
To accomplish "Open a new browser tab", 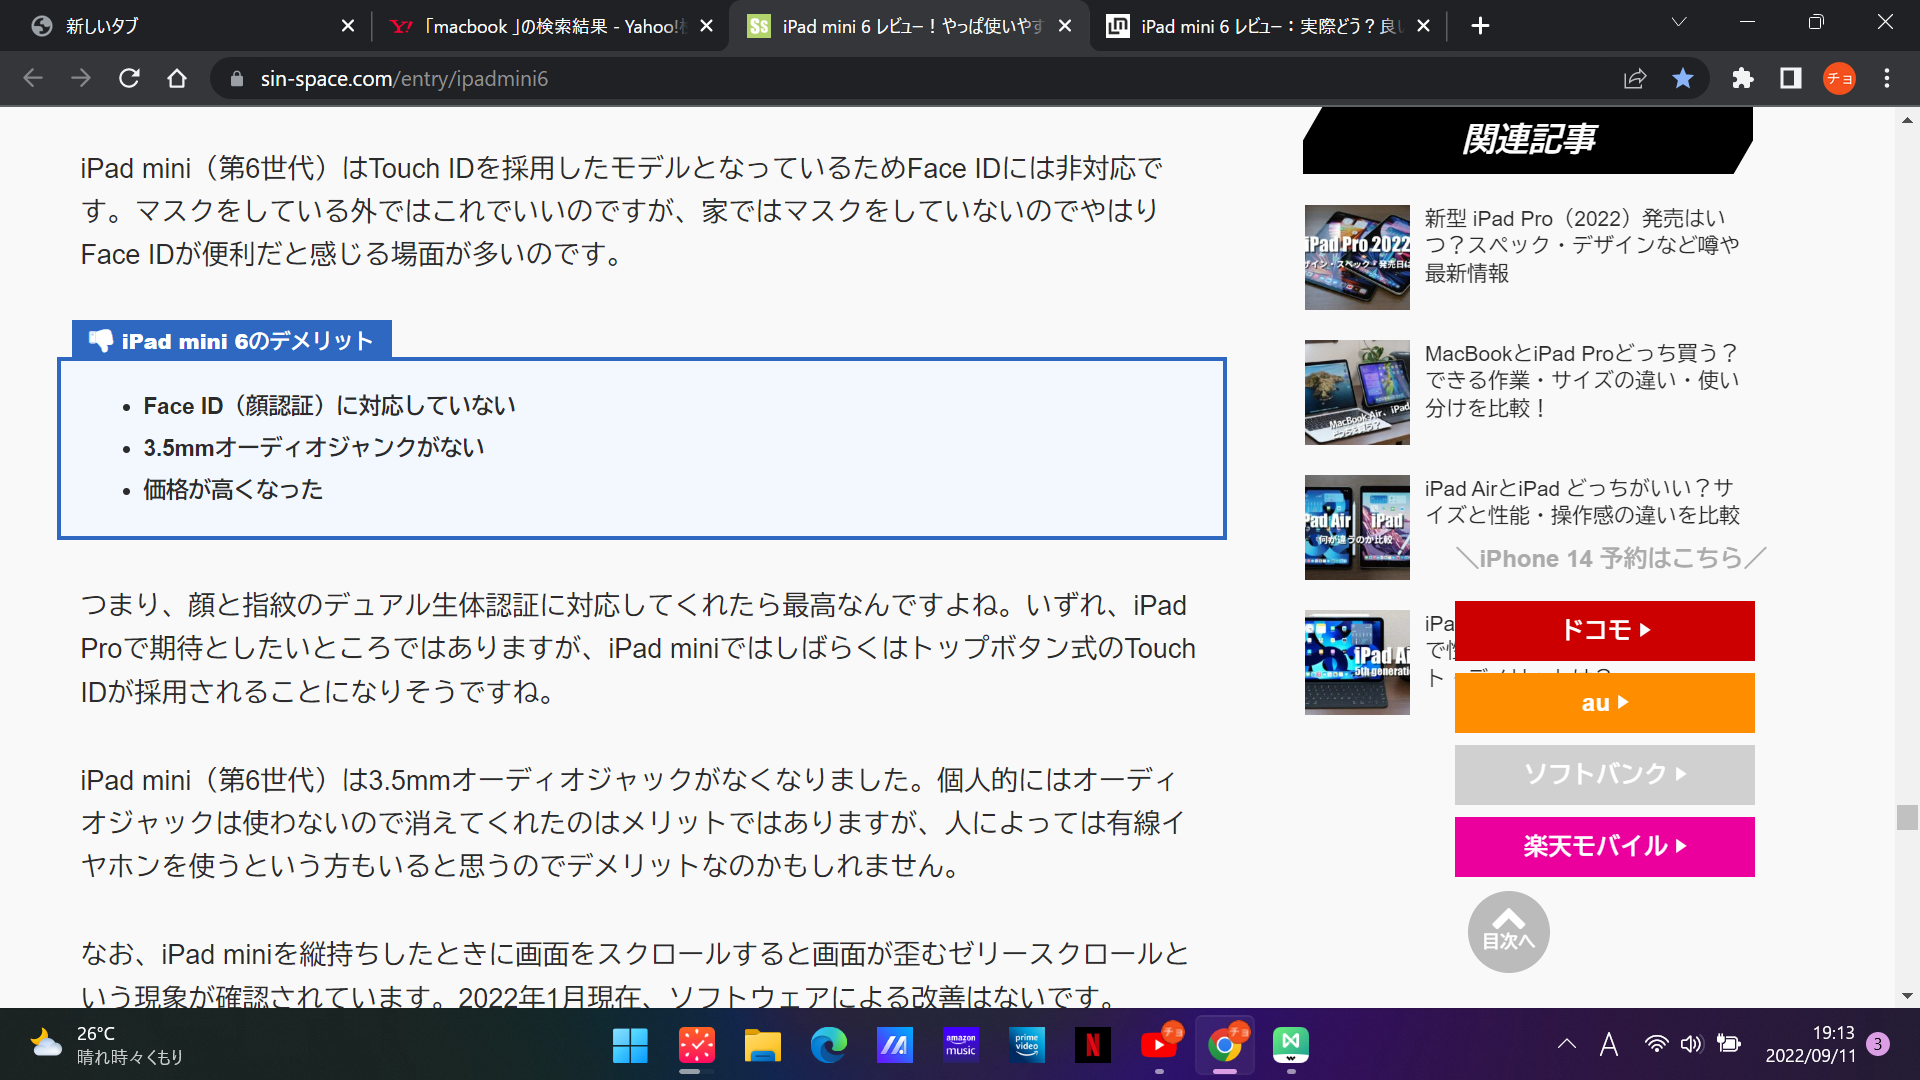I will [1480, 26].
